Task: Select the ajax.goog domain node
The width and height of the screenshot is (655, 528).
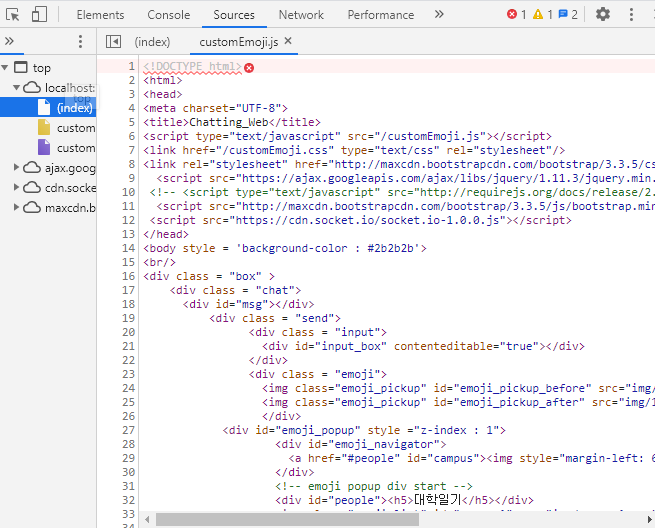Action: click(x=70, y=168)
